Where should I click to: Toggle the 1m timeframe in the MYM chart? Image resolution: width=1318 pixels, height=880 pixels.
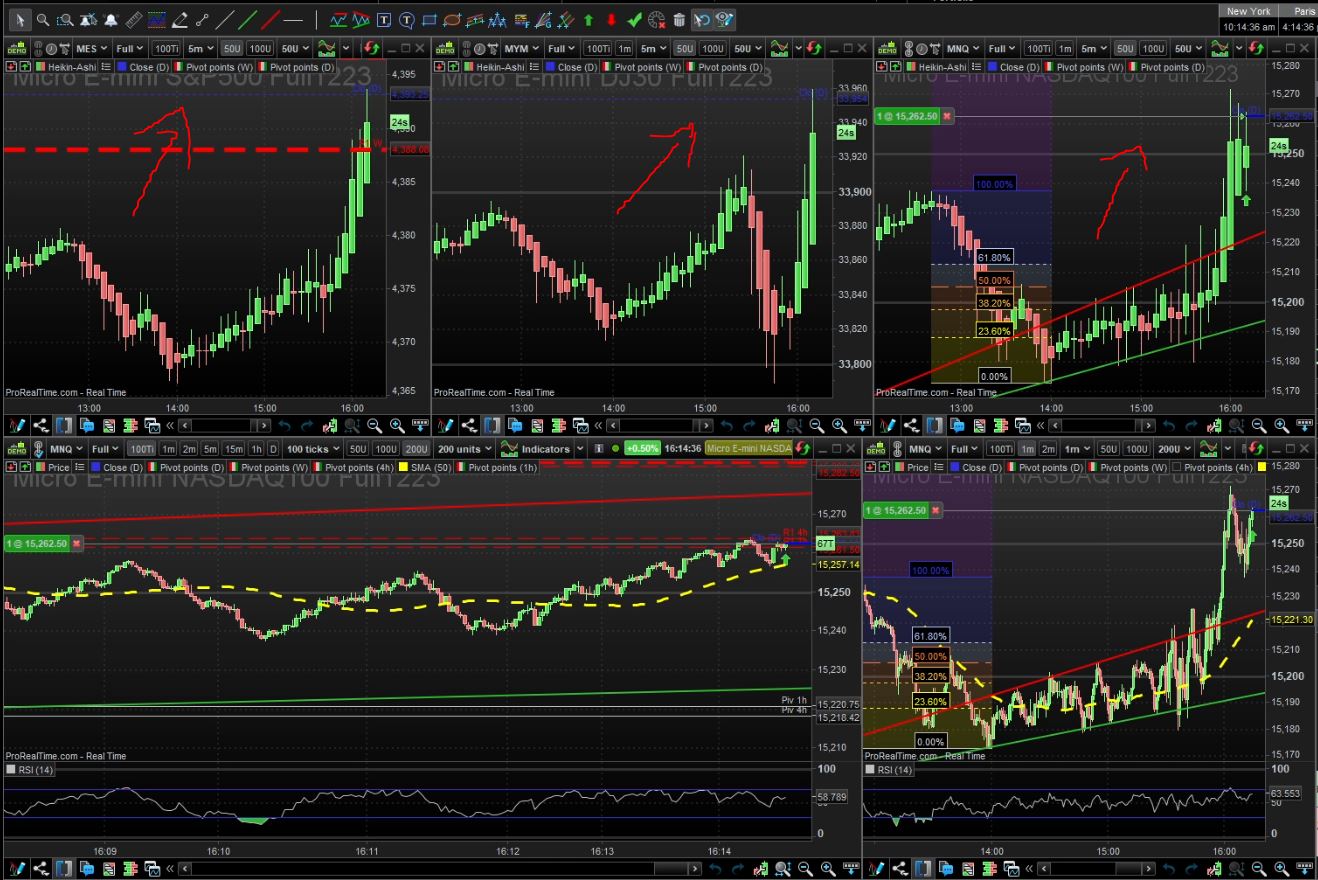click(x=624, y=48)
